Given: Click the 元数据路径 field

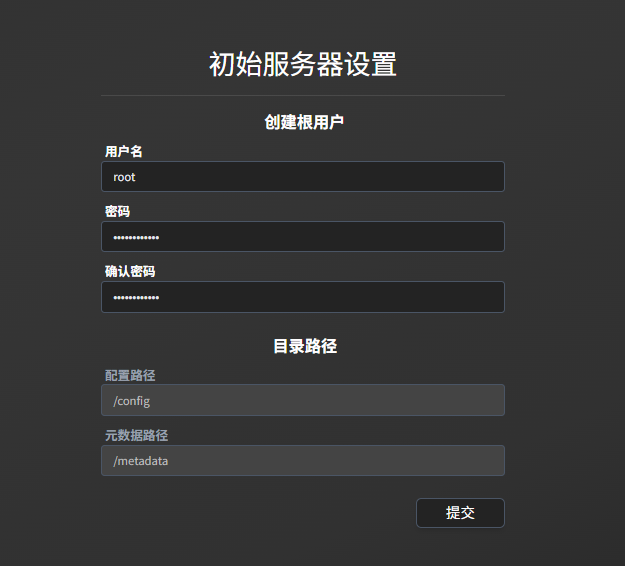Looking at the screenshot, I should (x=302, y=460).
